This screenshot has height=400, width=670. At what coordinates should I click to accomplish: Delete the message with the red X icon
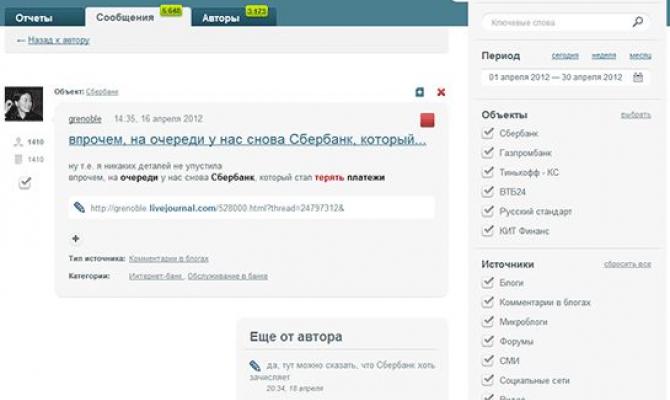[x=441, y=92]
